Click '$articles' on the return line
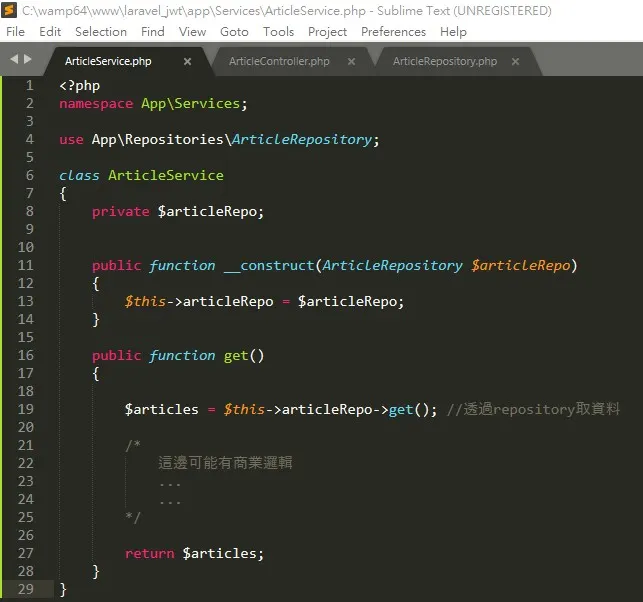 219,554
